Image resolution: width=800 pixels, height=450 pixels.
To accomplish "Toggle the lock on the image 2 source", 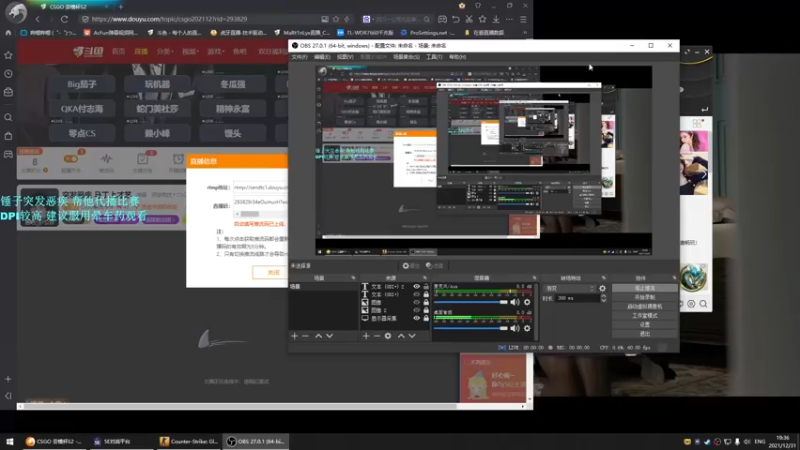I will [426, 310].
